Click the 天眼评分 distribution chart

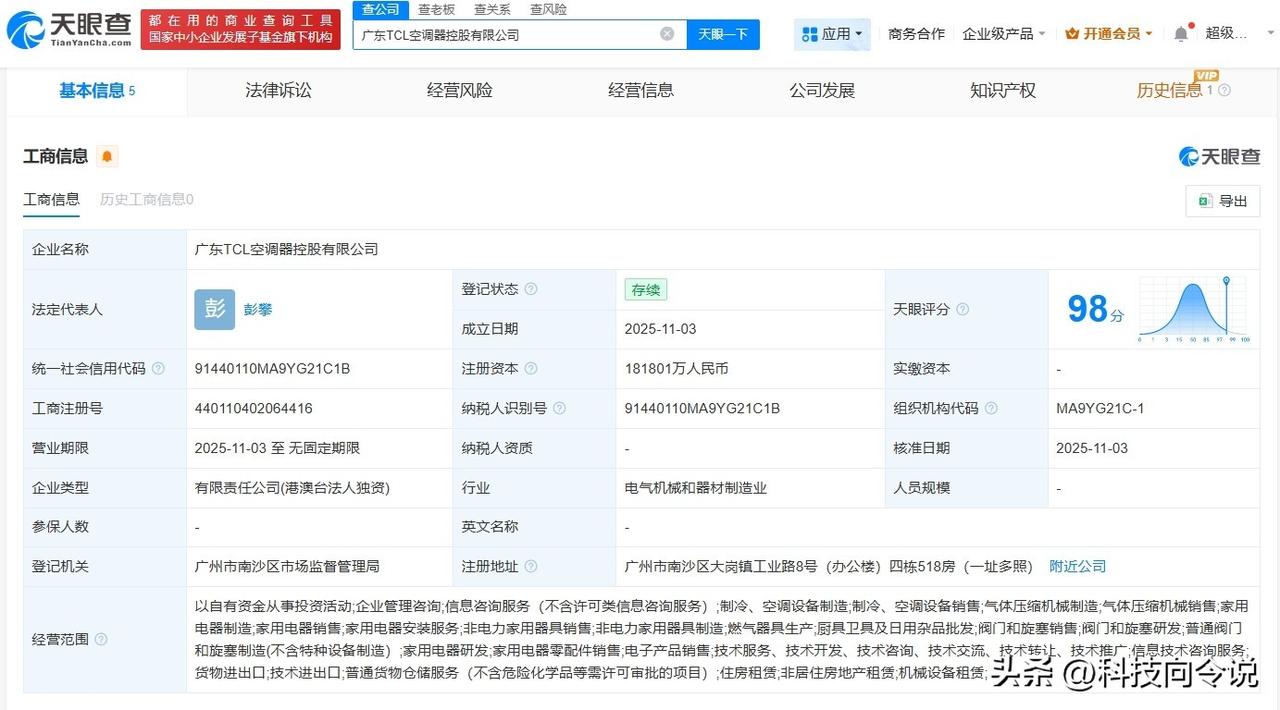pos(1192,309)
